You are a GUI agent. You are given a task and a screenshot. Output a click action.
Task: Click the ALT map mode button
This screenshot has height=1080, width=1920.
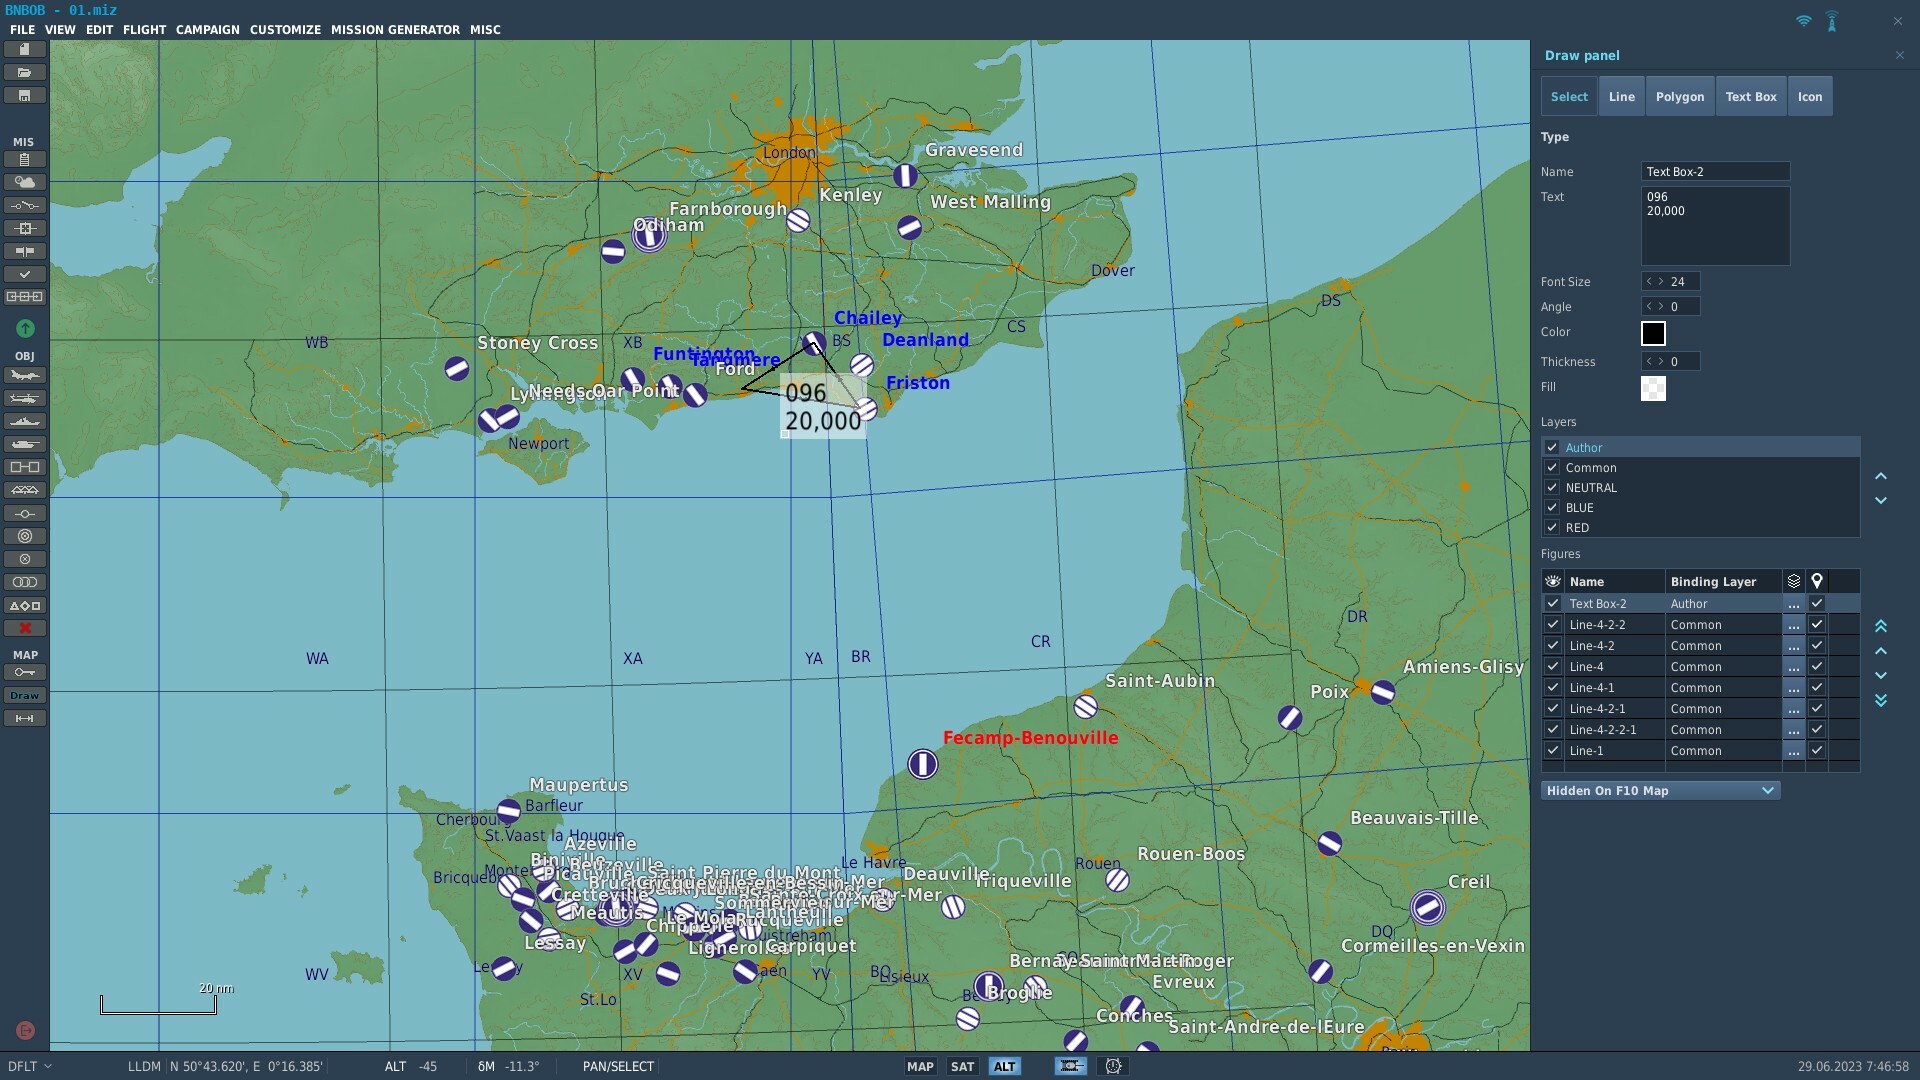pos(1004,1067)
